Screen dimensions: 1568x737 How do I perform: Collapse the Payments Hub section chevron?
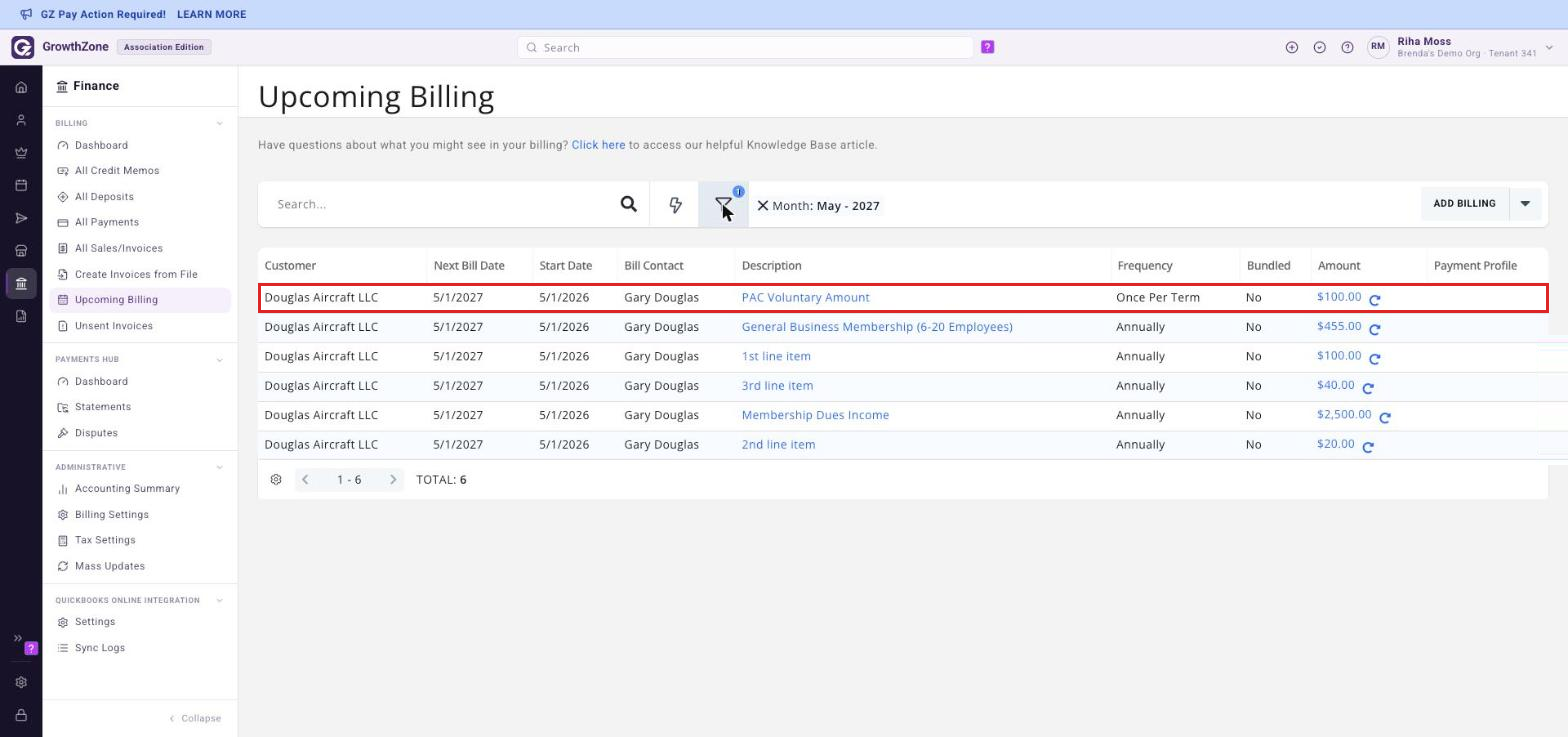pyautogui.click(x=219, y=359)
